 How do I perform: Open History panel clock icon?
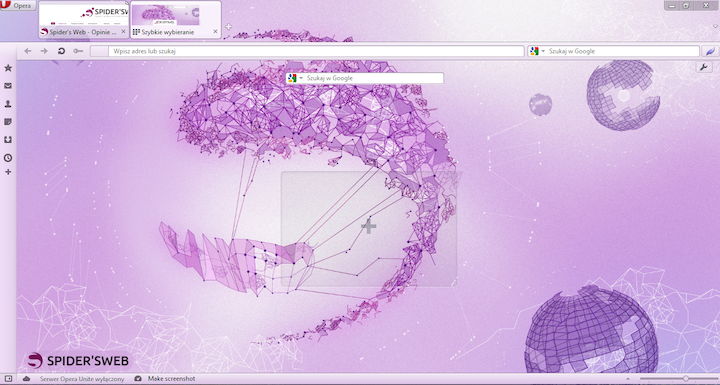click(x=8, y=158)
